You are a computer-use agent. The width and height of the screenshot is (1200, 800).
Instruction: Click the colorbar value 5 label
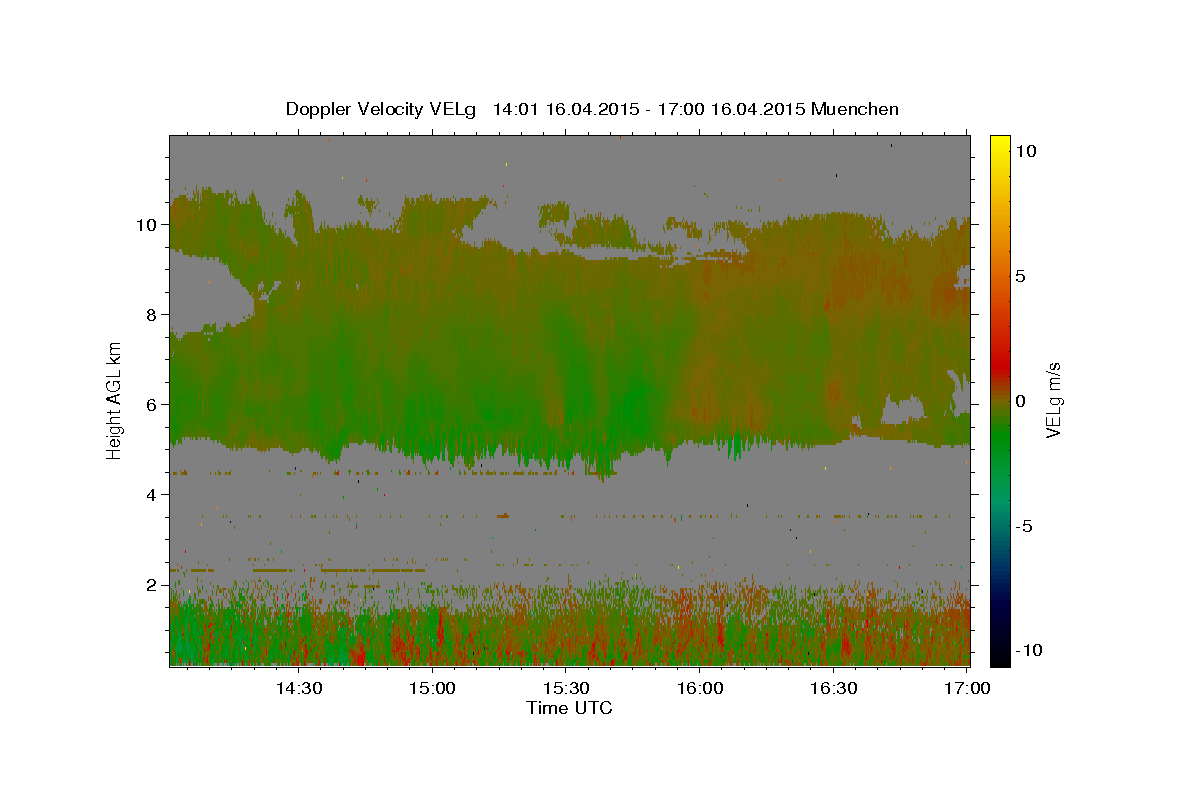[1019, 276]
